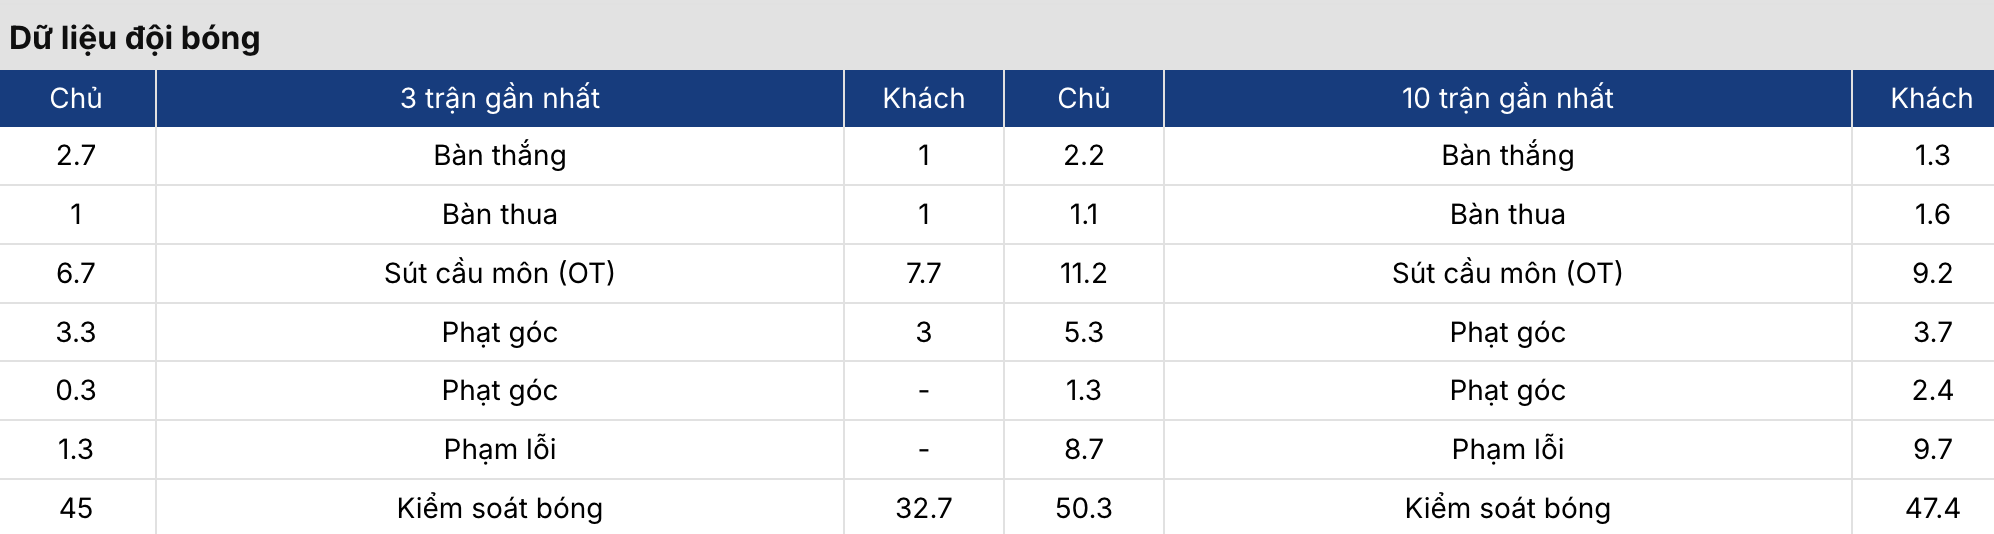The height and width of the screenshot is (534, 1994).
Task: Select the '10 trận gần nhất' column header
Action: coord(1508,98)
